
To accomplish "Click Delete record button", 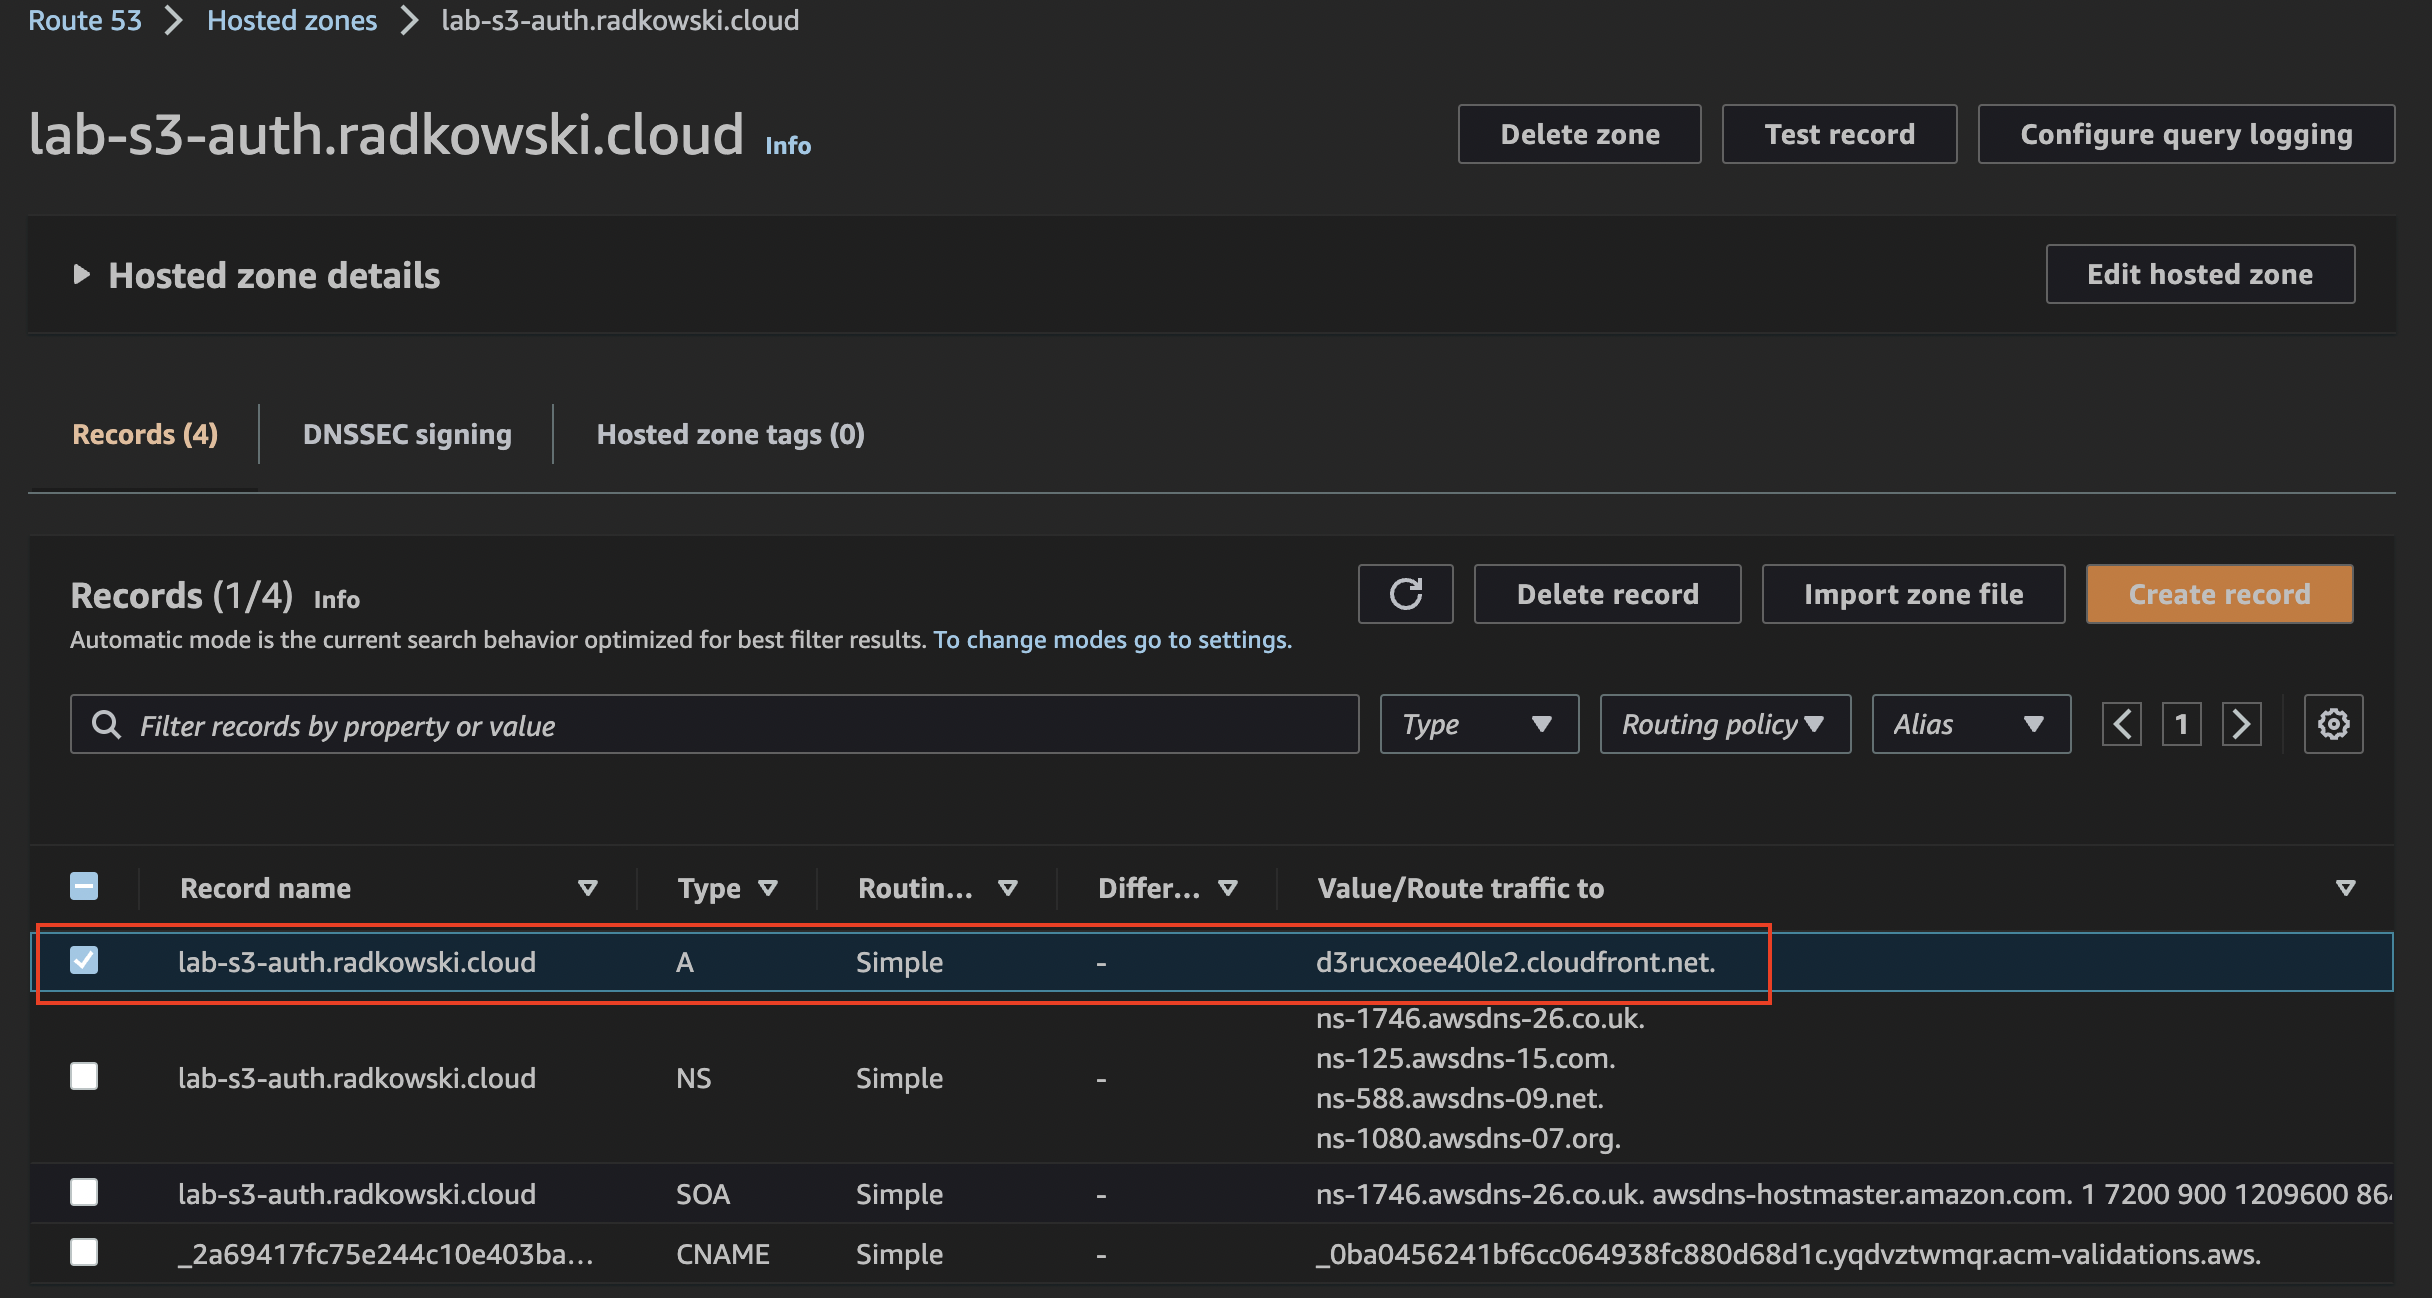I will pos(1607,594).
